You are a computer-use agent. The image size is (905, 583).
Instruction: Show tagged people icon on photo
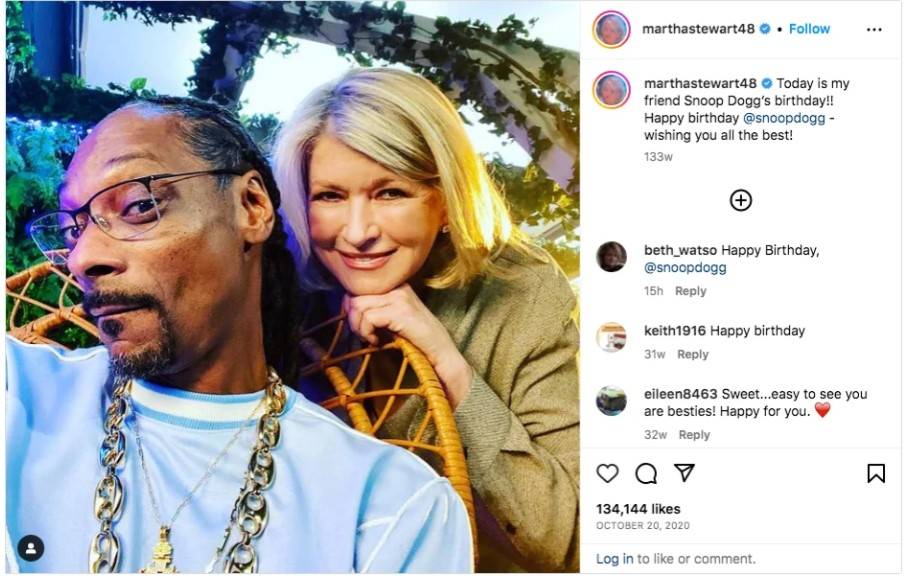[31, 548]
